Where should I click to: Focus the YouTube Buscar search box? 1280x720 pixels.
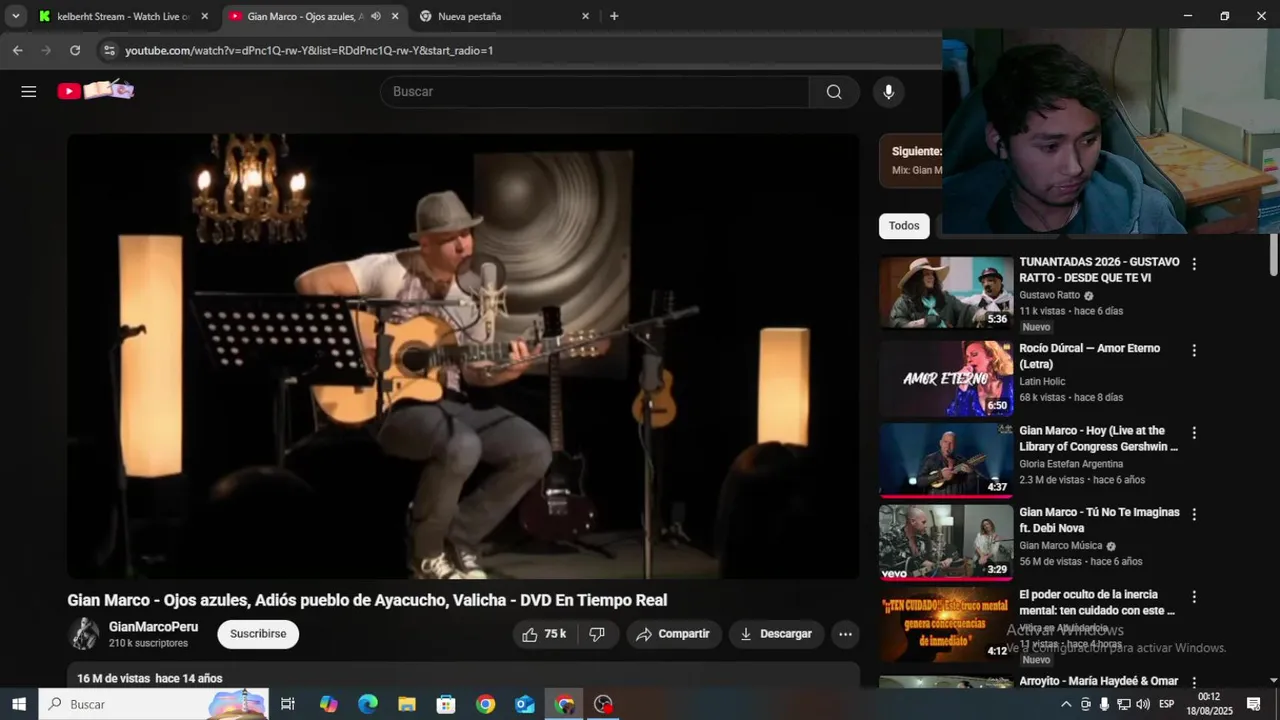[x=594, y=91]
